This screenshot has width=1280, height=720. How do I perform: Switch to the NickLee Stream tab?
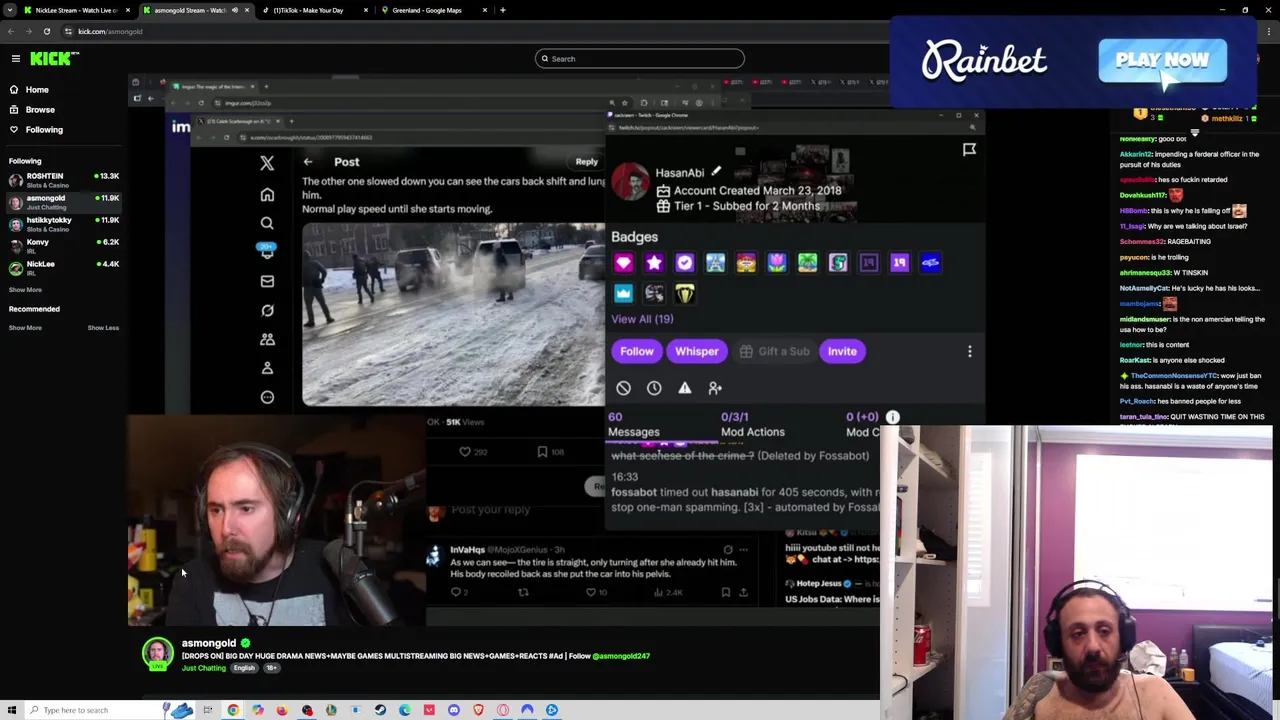coord(75,10)
